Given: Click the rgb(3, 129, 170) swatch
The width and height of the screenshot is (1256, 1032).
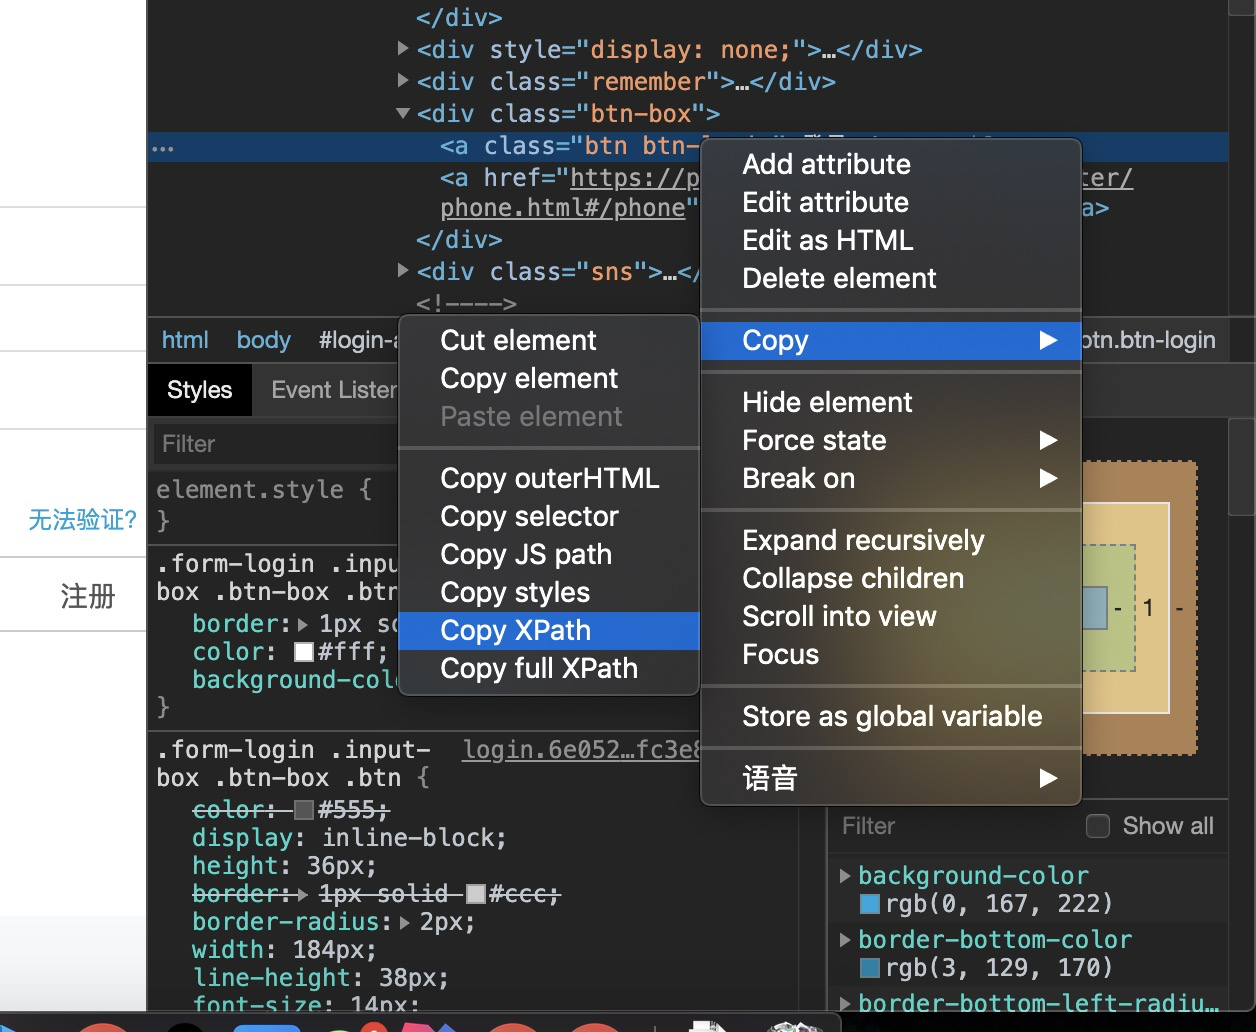Looking at the screenshot, I should (870, 968).
